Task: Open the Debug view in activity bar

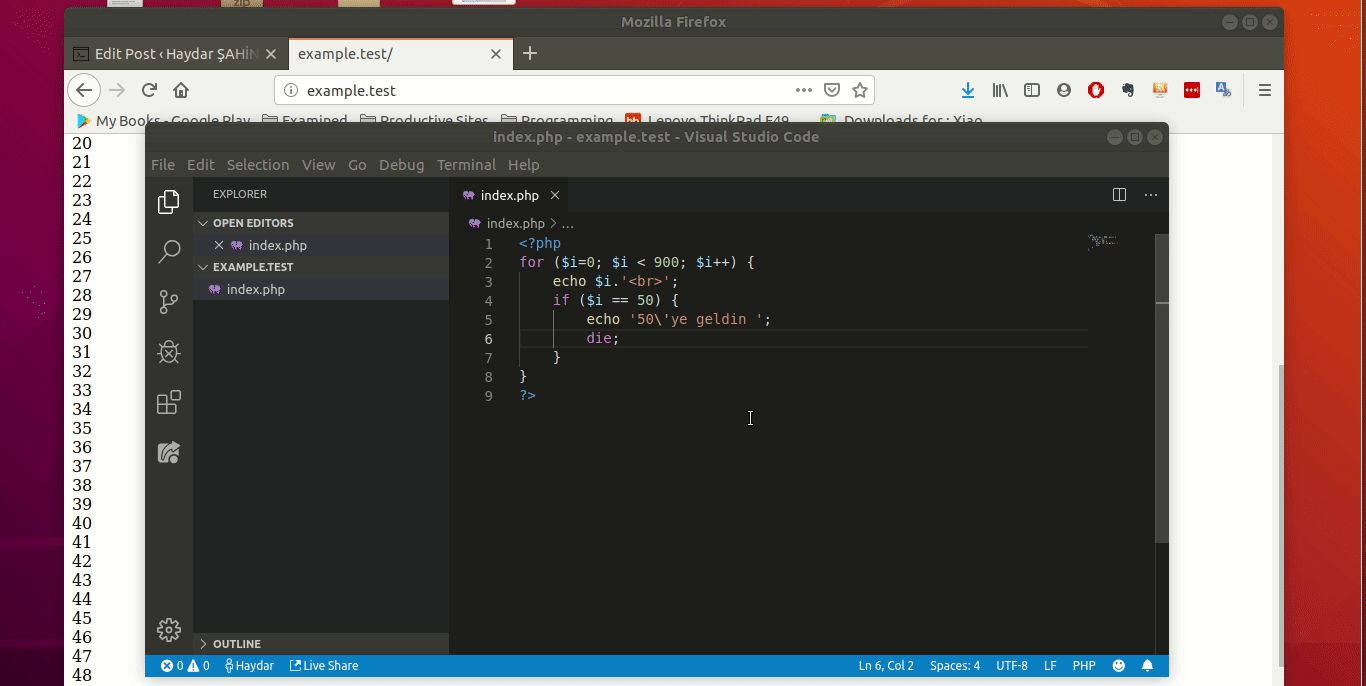Action: pyautogui.click(x=169, y=351)
